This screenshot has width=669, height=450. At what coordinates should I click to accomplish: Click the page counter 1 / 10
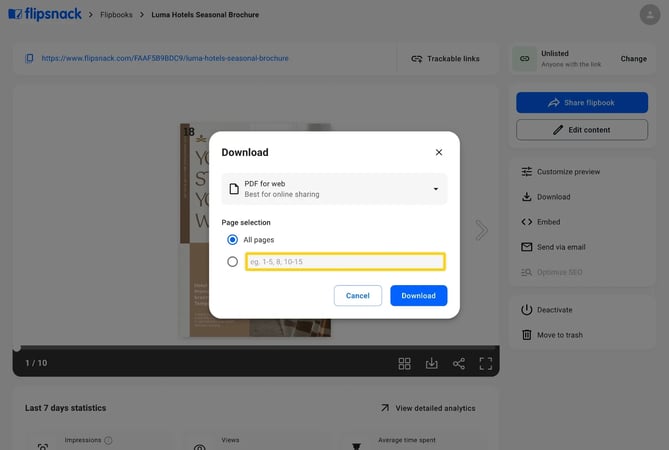tap(36, 363)
